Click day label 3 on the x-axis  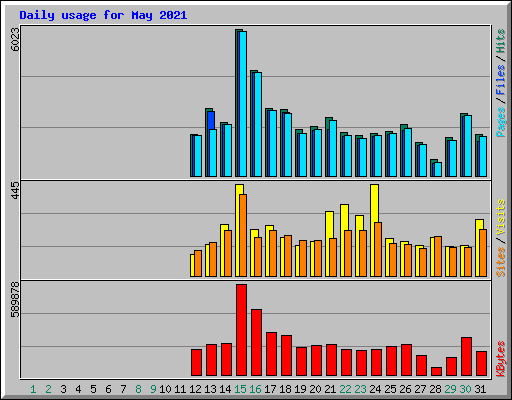pyautogui.click(x=63, y=389)
